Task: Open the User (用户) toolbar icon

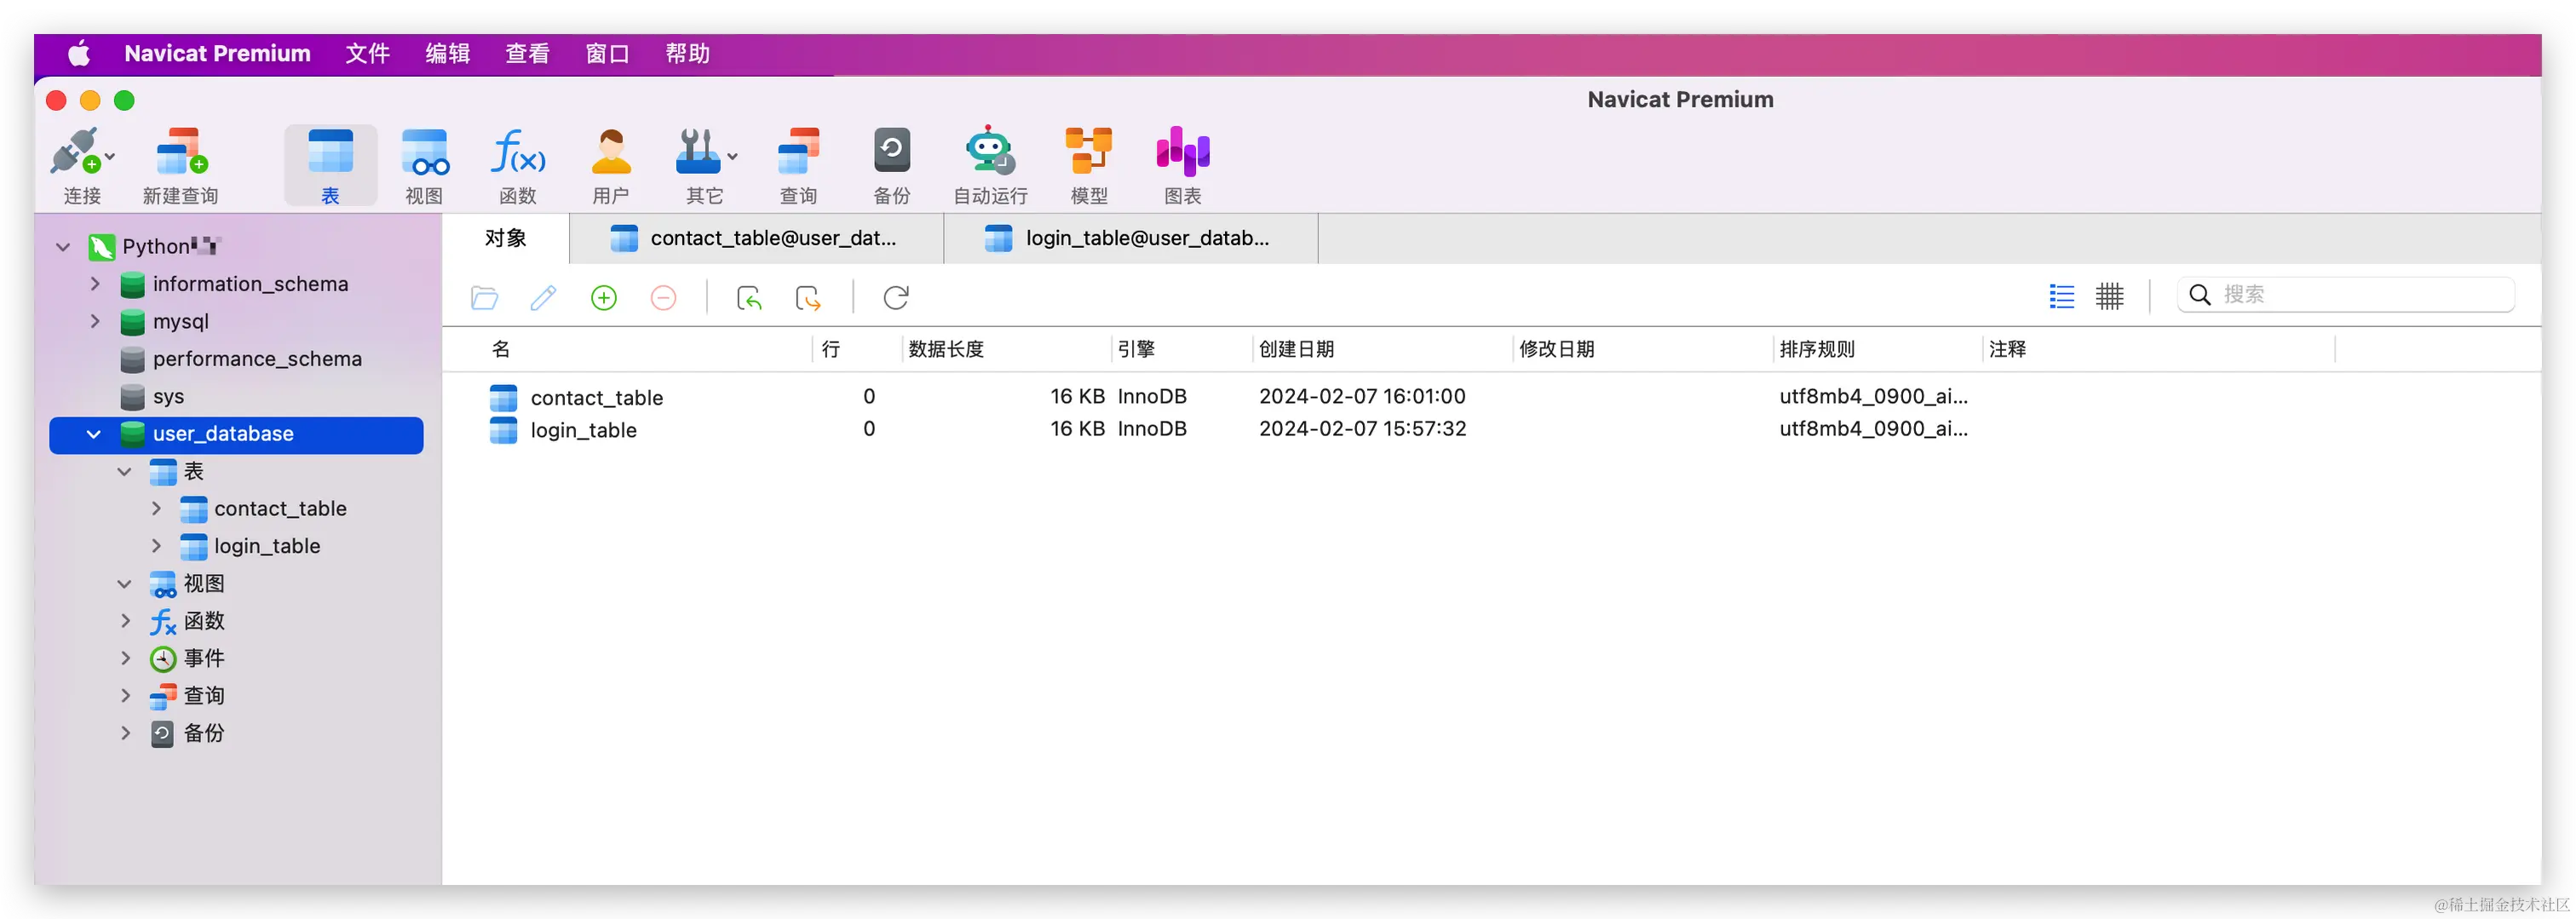Action: tap(611, 152)
